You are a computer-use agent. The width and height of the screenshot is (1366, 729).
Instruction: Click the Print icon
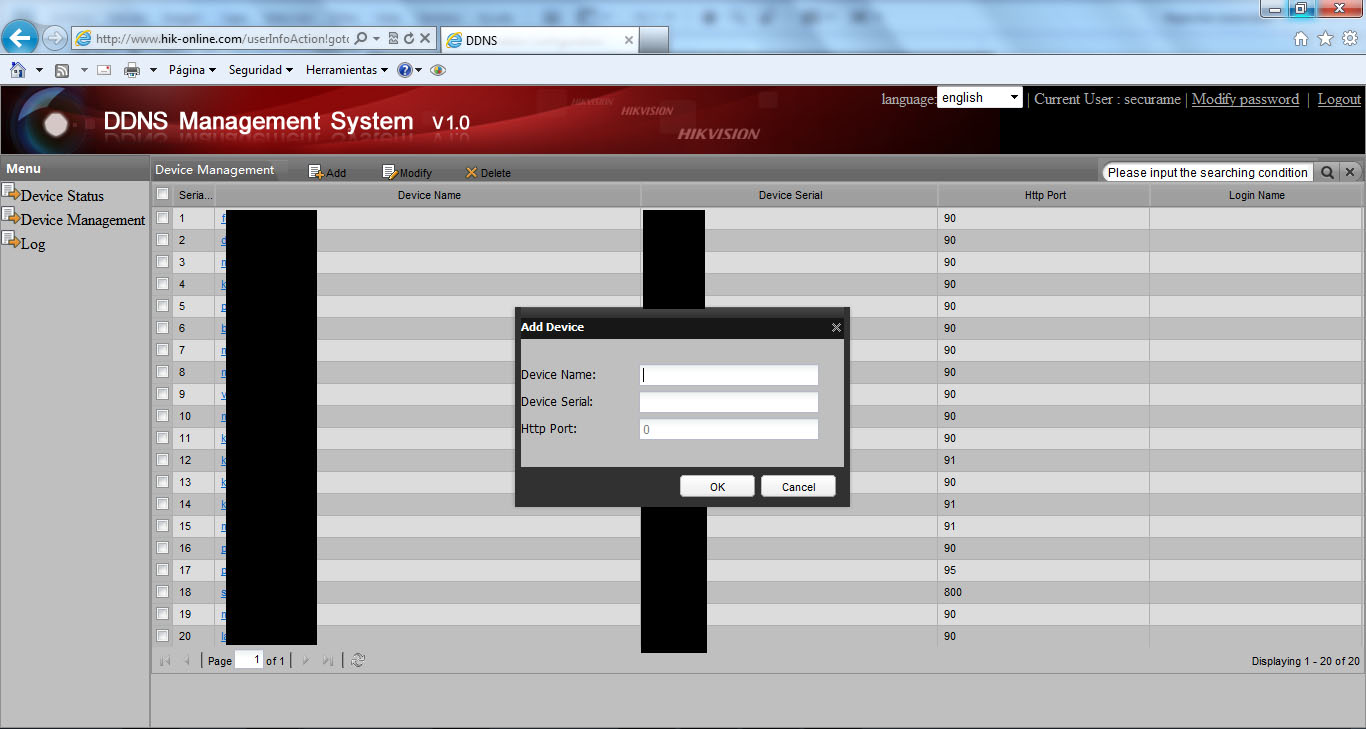pyautogui.click(x=131, y=70)
